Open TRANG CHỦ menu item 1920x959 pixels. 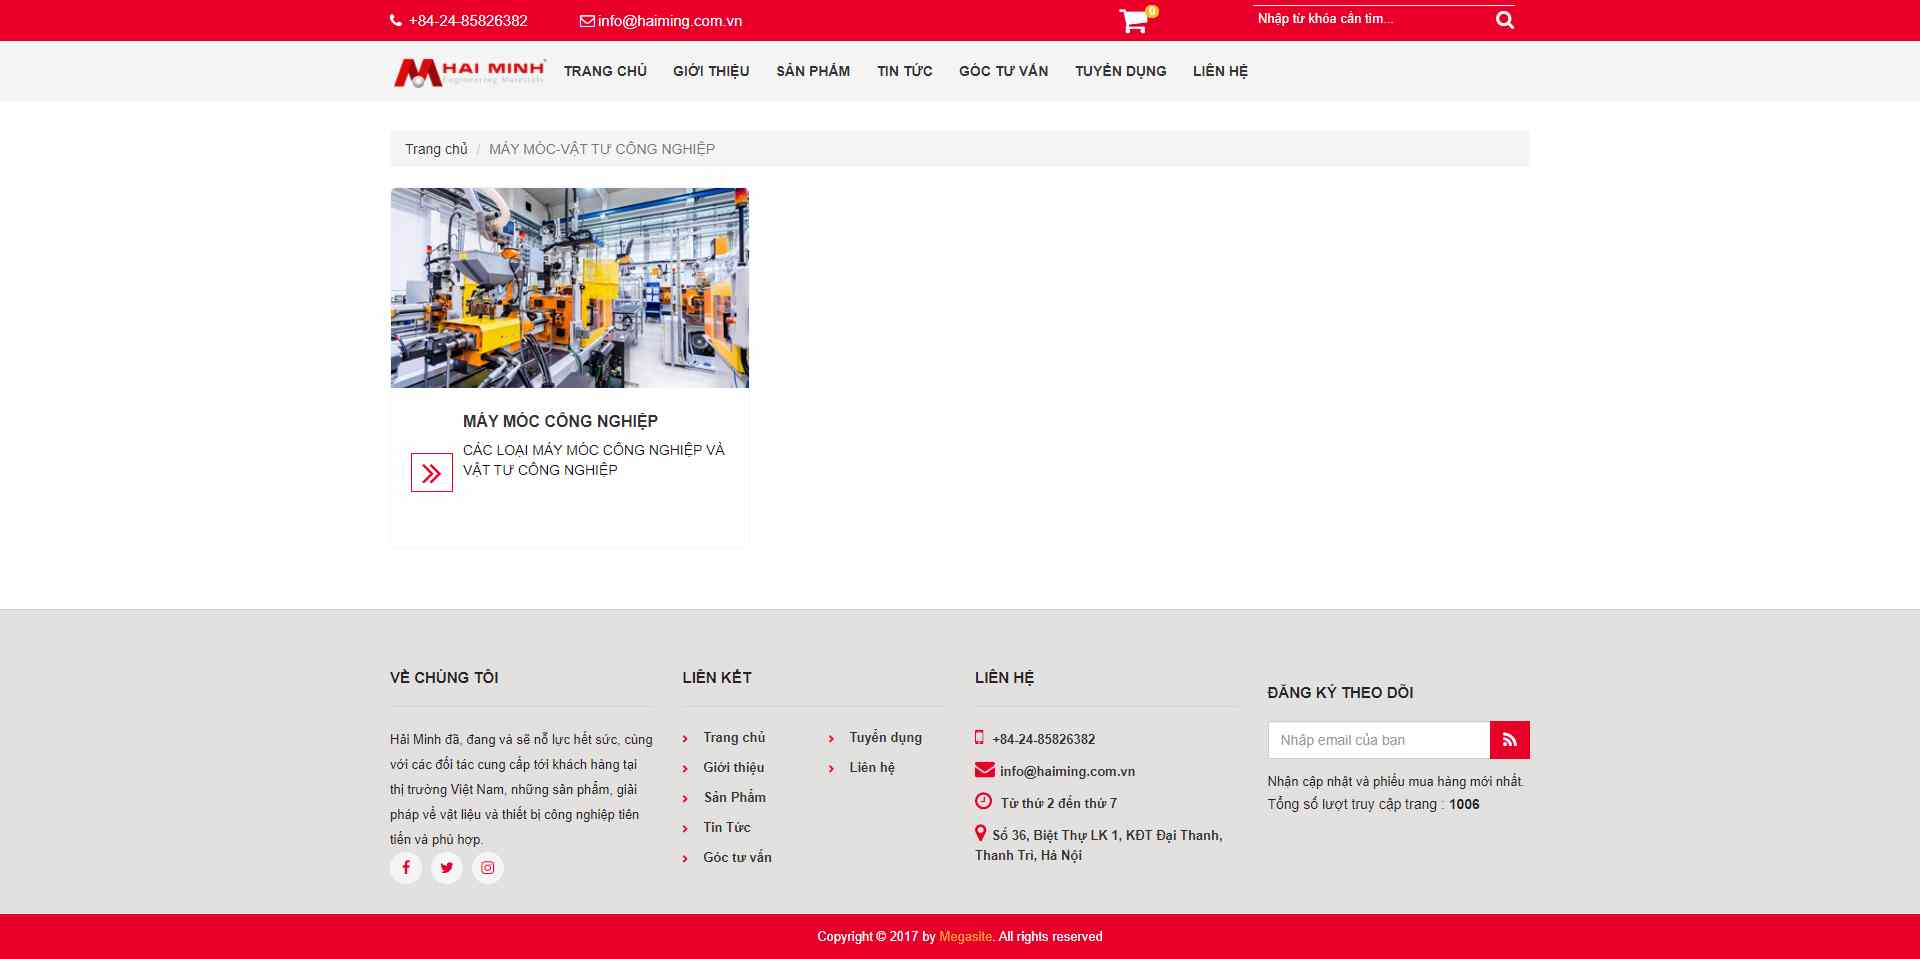[x=605, y=71]
